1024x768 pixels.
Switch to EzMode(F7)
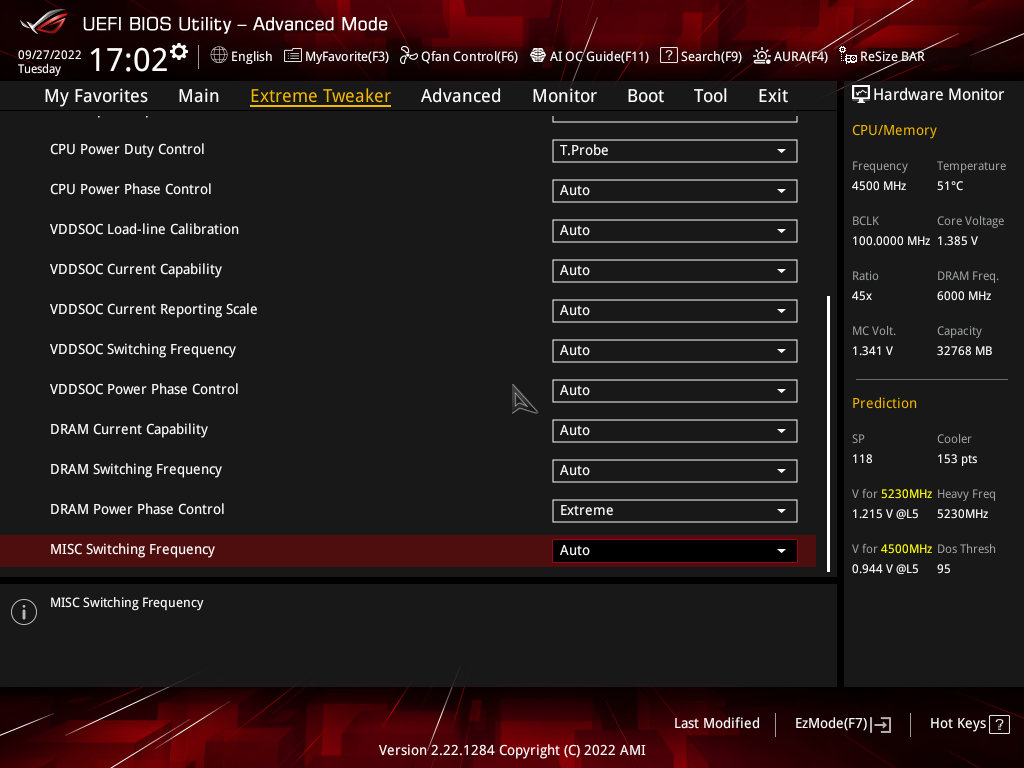coord(842,724)
